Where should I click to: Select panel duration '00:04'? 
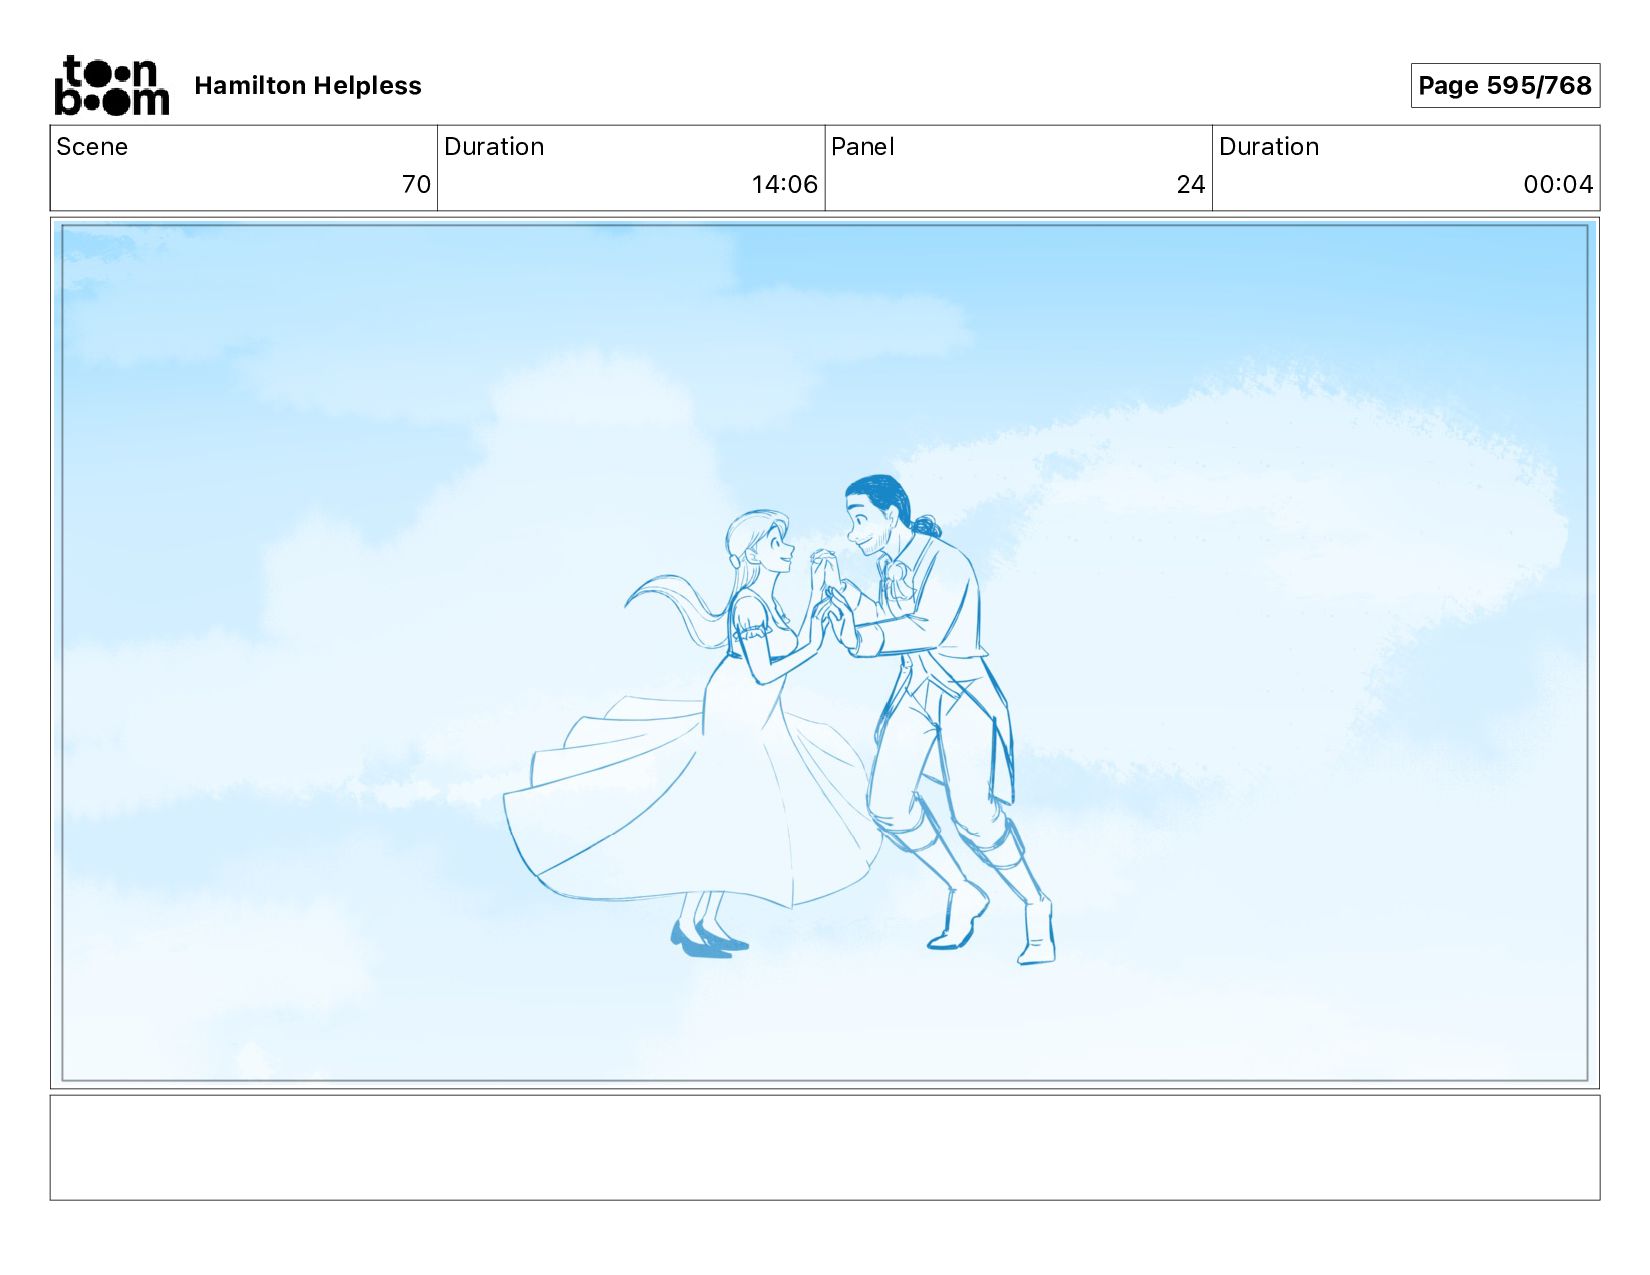1558,184
